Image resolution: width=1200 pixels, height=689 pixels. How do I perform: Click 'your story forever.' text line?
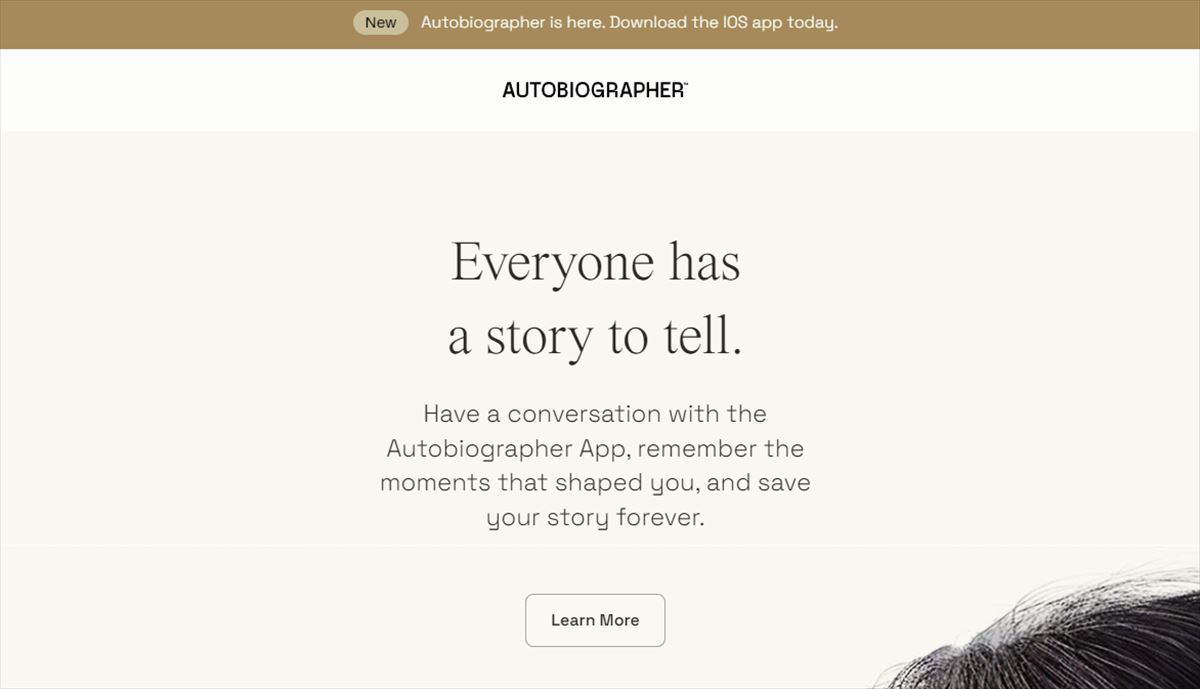click(x=595, y=518)
